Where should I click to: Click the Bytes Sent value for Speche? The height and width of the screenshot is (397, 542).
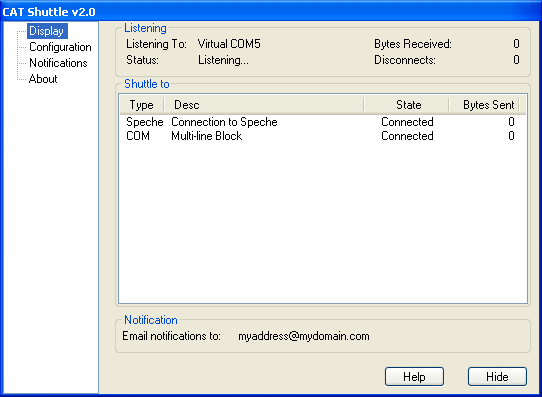[x=511, y=122]
